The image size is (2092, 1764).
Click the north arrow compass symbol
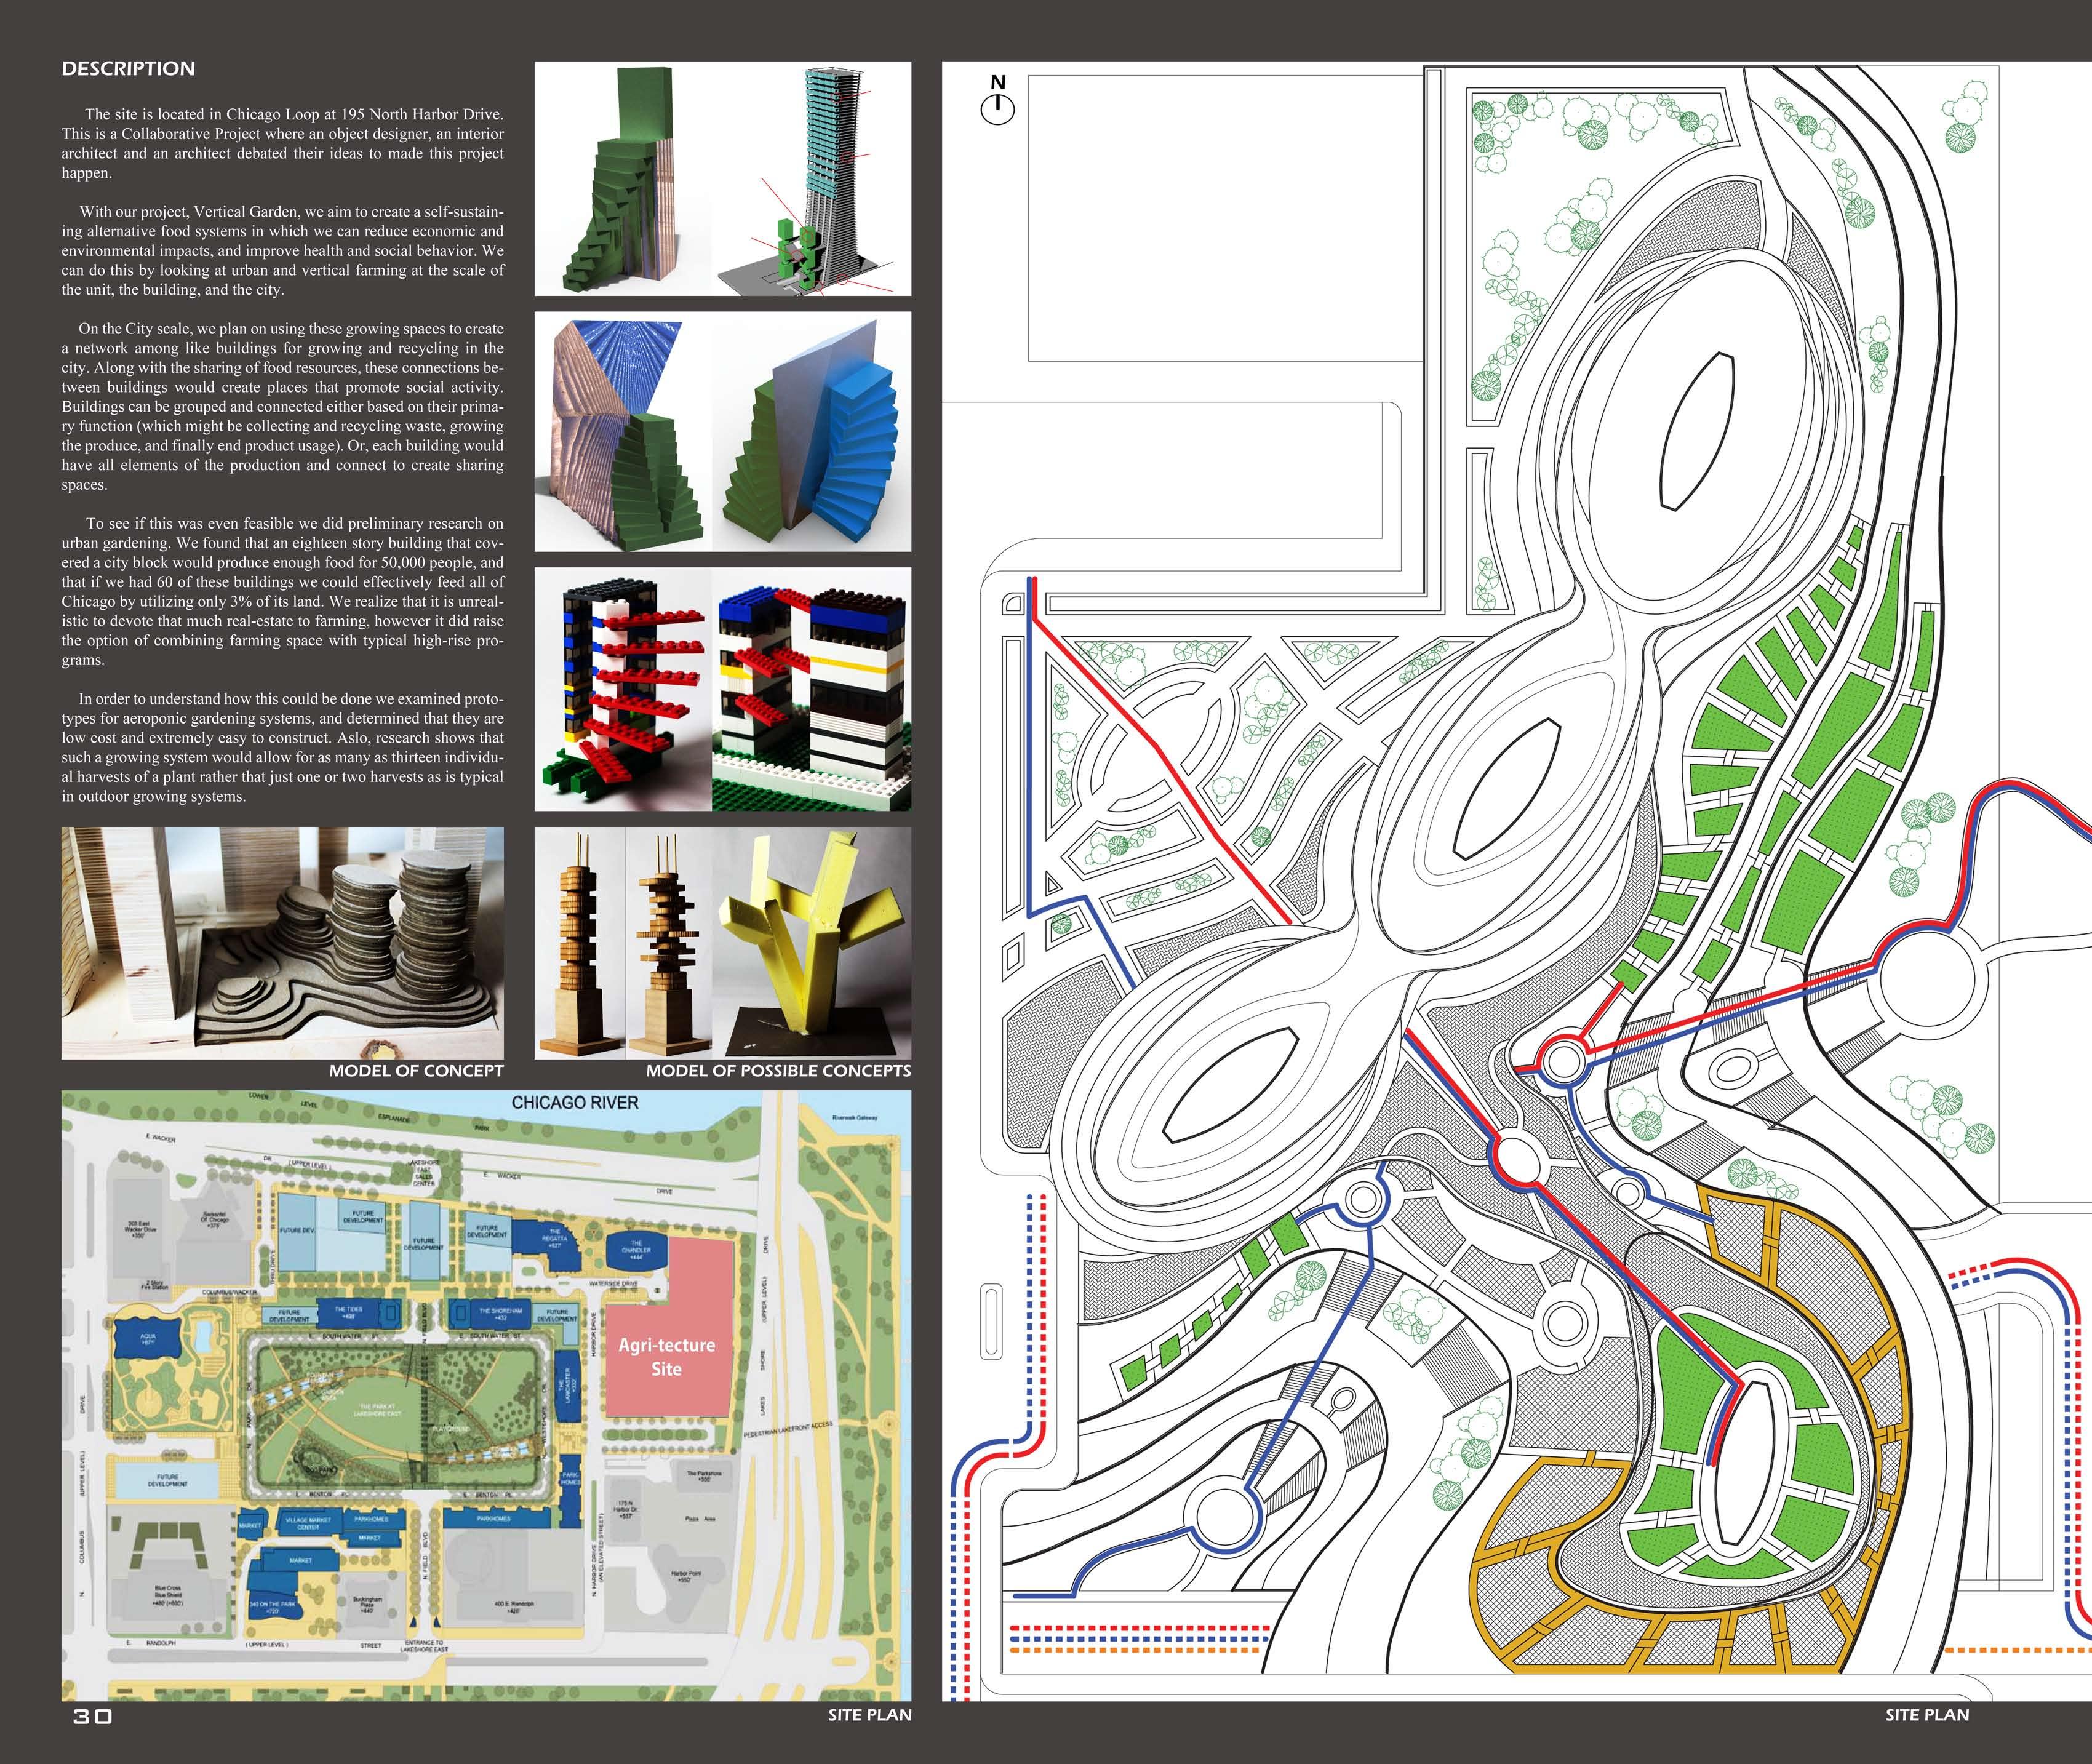[x=997, y=108]
